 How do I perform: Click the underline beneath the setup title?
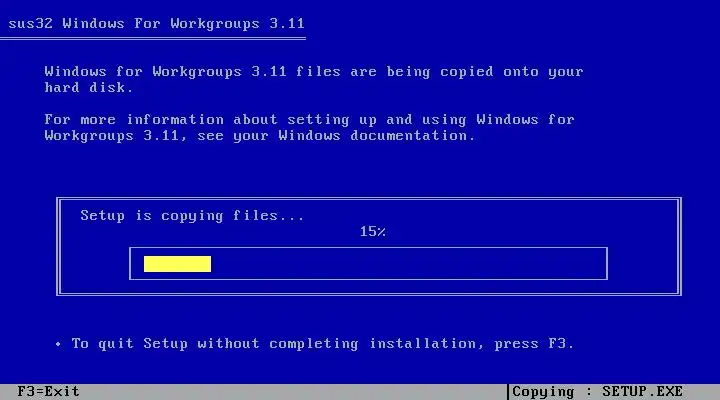point(153,39)
